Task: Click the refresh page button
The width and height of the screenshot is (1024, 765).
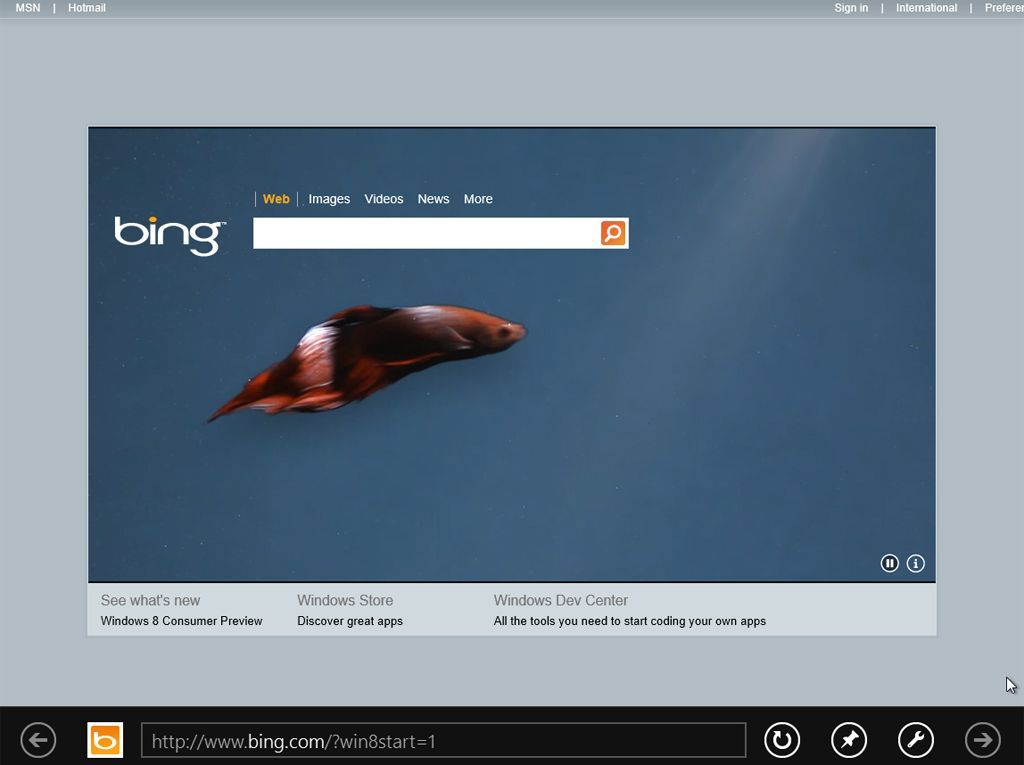Action: pos(782,740)
